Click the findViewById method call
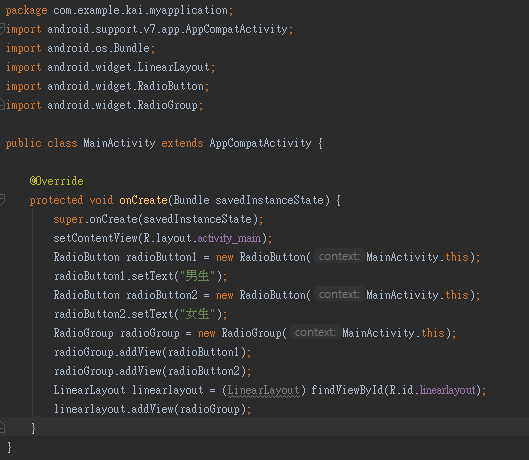Image resolution: width=529 pixels, height=460 pixels. click(347, 390)
